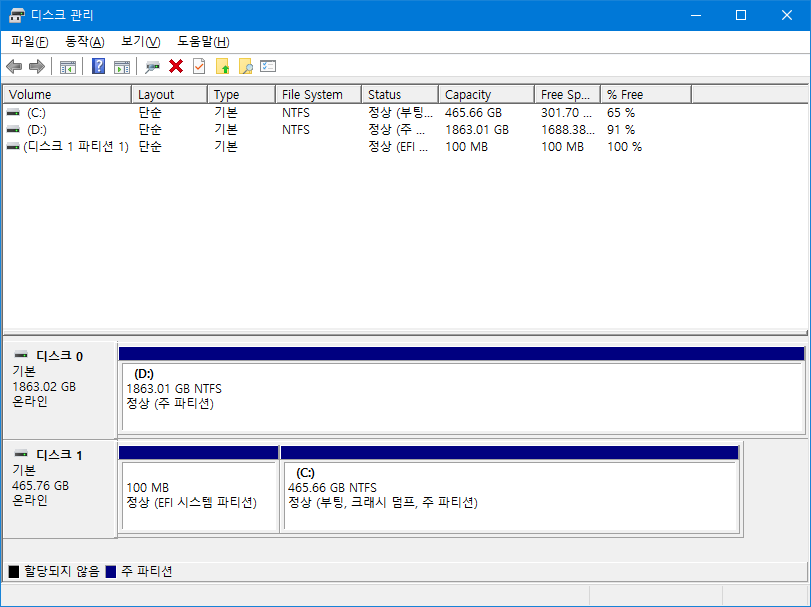
Task: Click the navy 주 파티션 legend swatch
Action: tap(111, 571)
